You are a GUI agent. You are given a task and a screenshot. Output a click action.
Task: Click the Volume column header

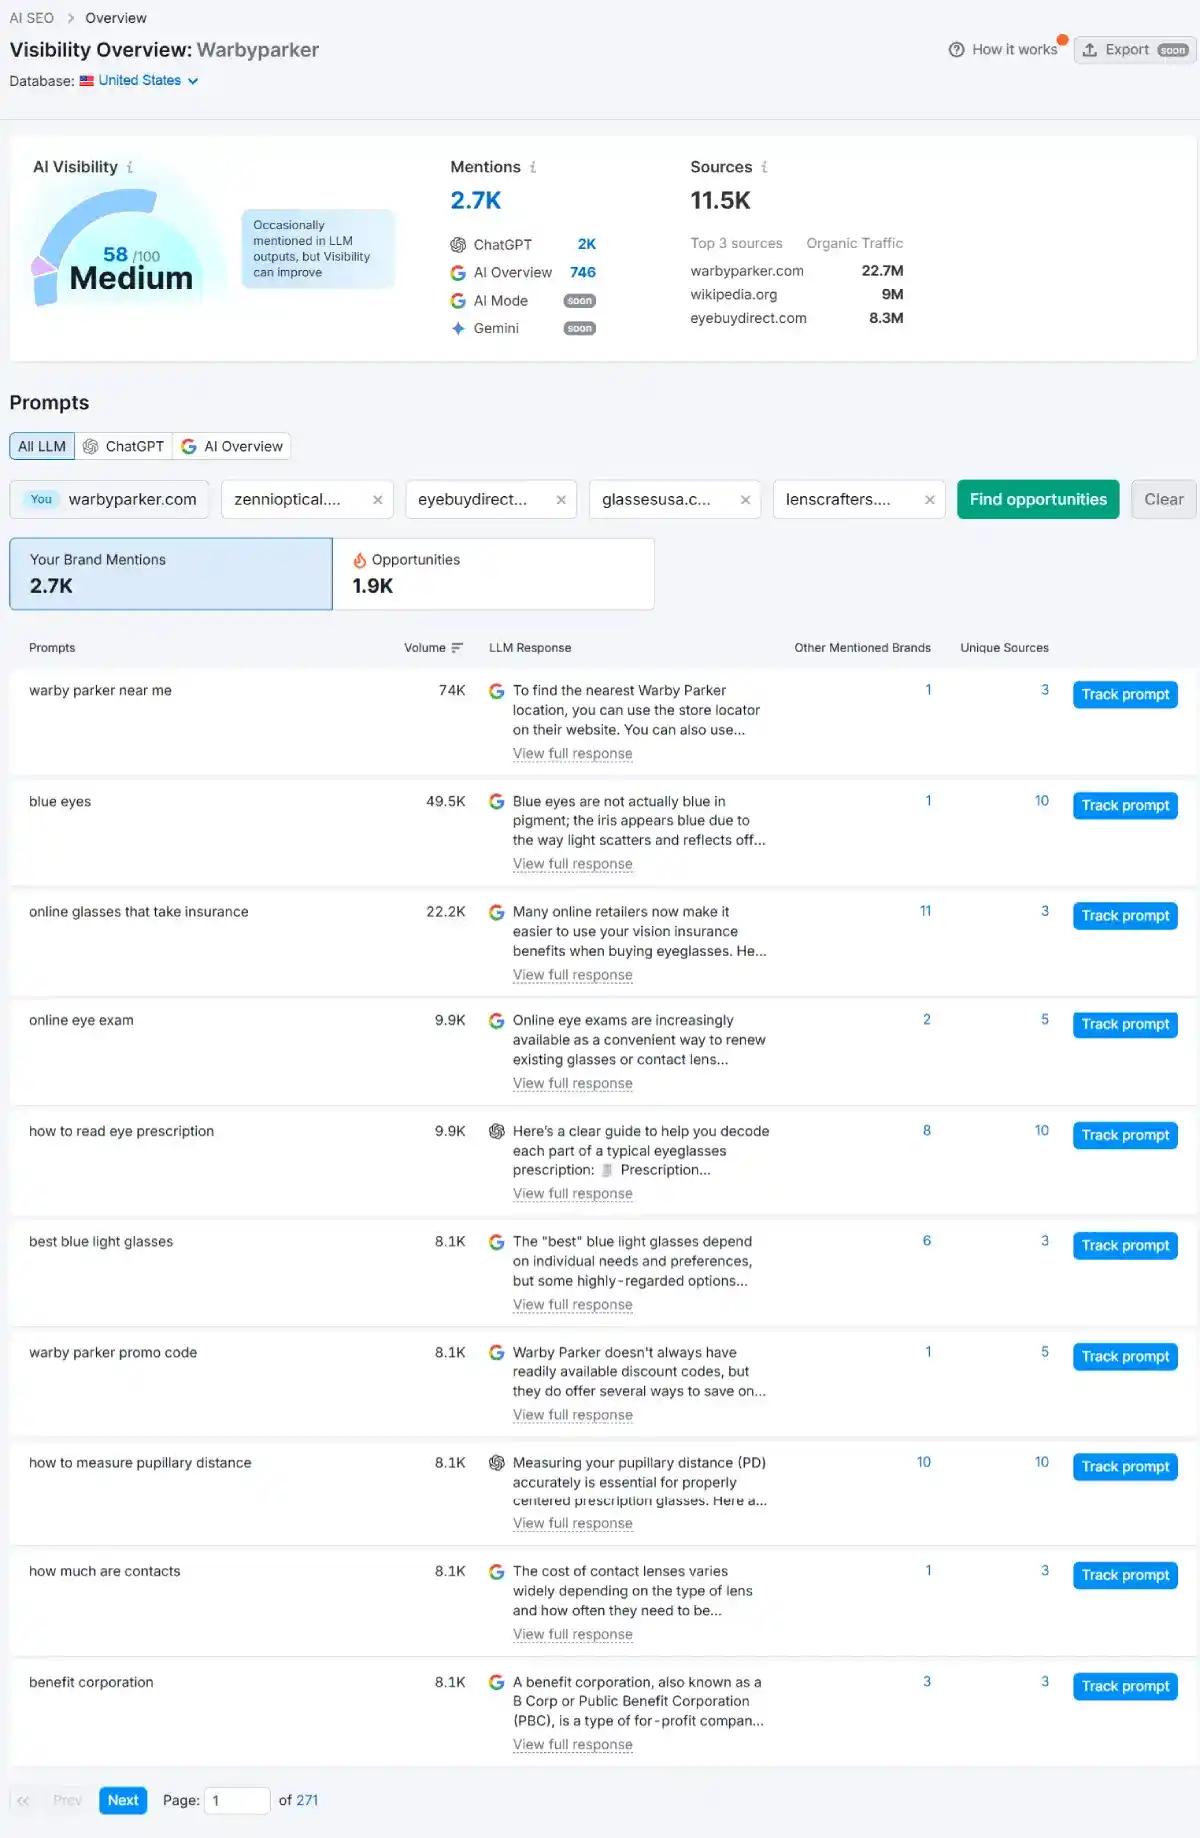pos(425,648)
